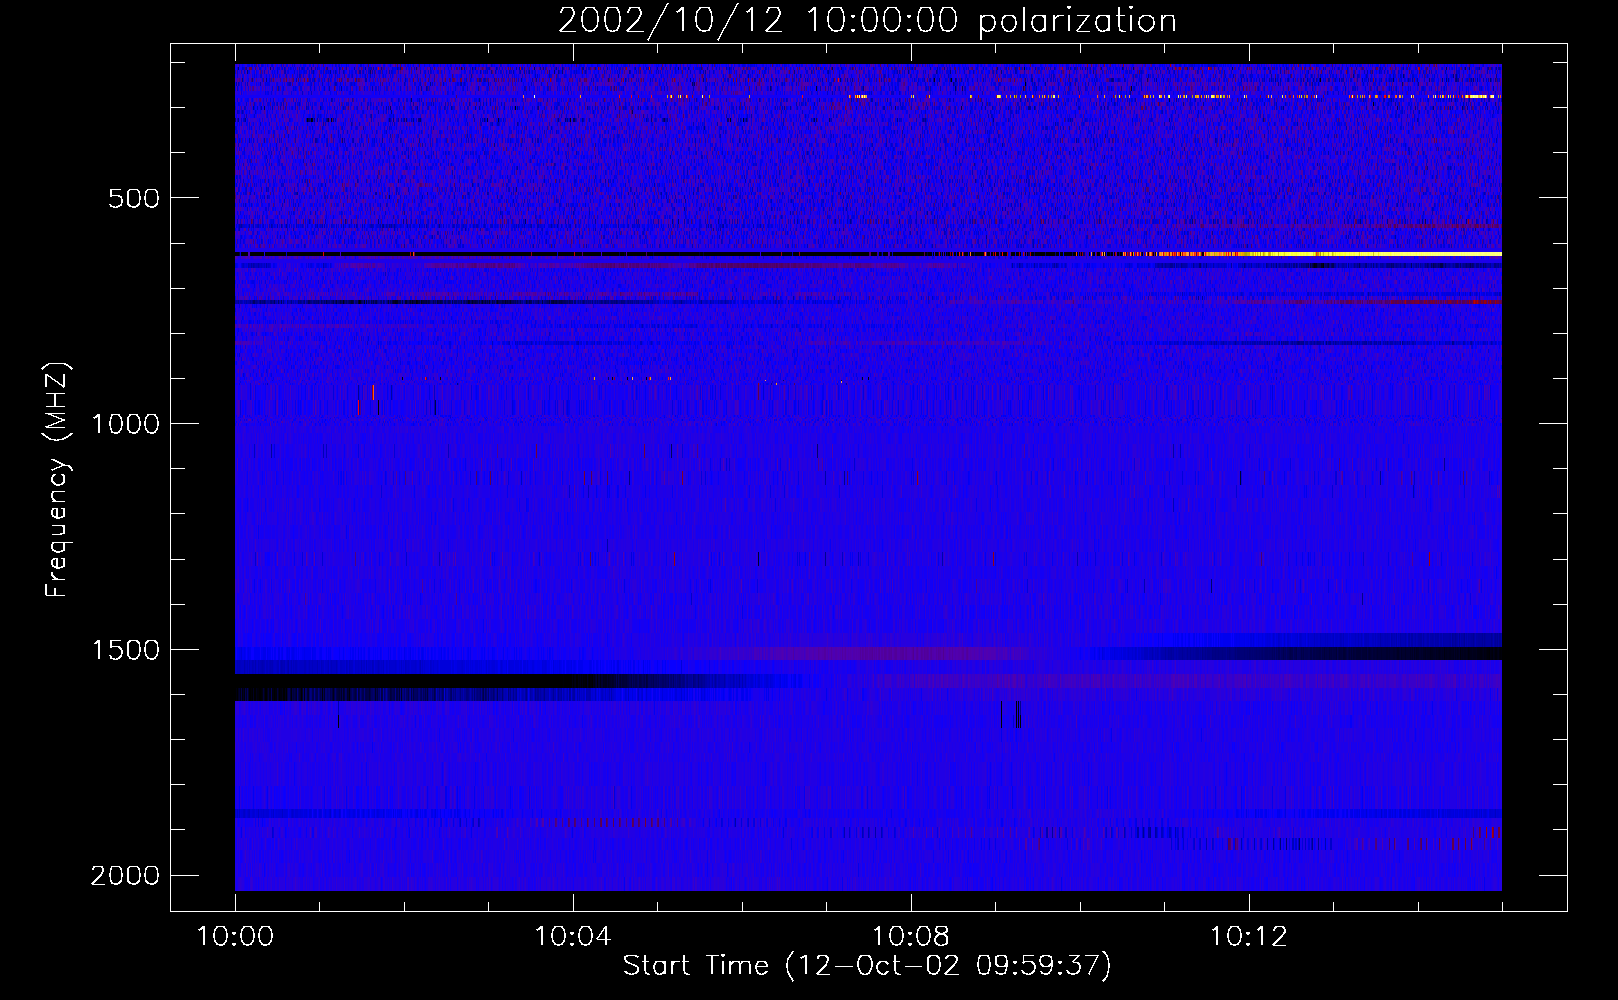The image size is (1618, 1000).
Task: Click the plot title '2002/10/12 10:00:00 polarization'
Action: point(867,21)
